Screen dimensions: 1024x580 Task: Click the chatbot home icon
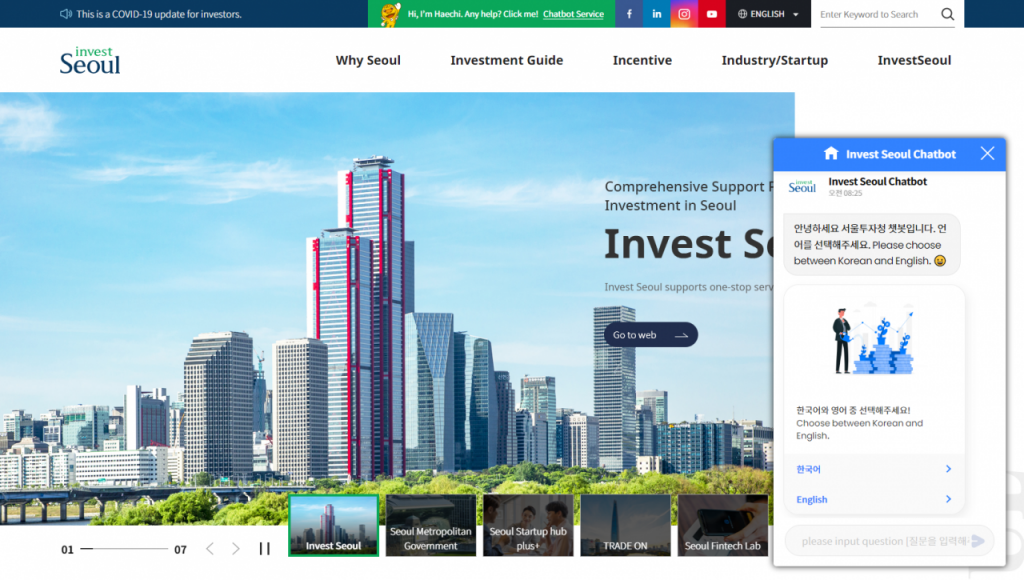click(x=830, y=154)
